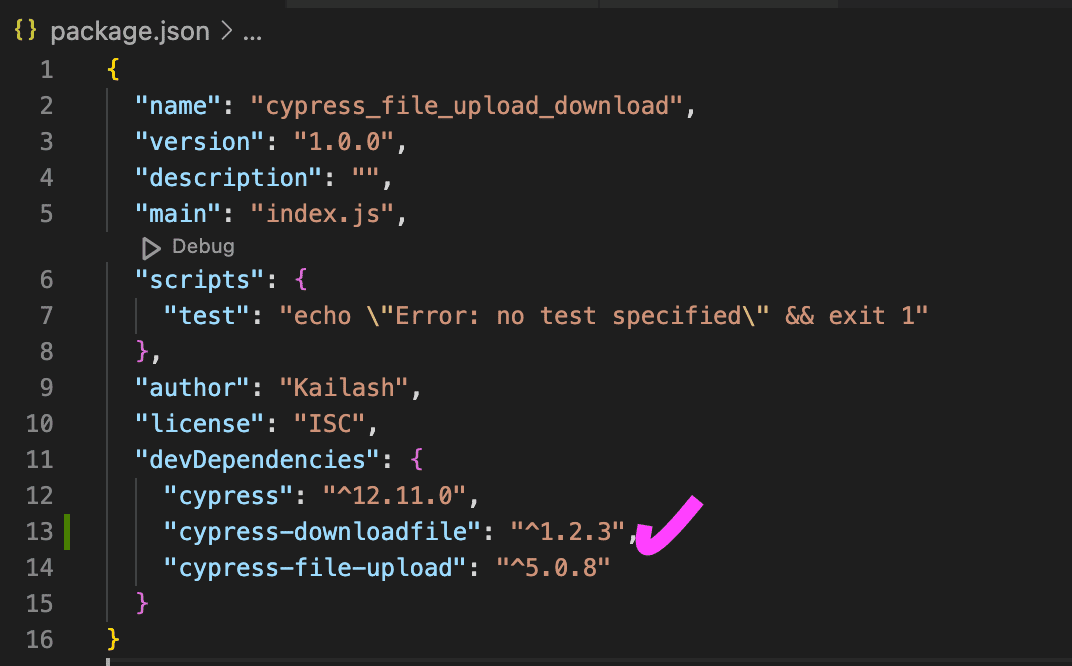
Task: Click the pink checkmark annotation
Action: coord(668,526)
